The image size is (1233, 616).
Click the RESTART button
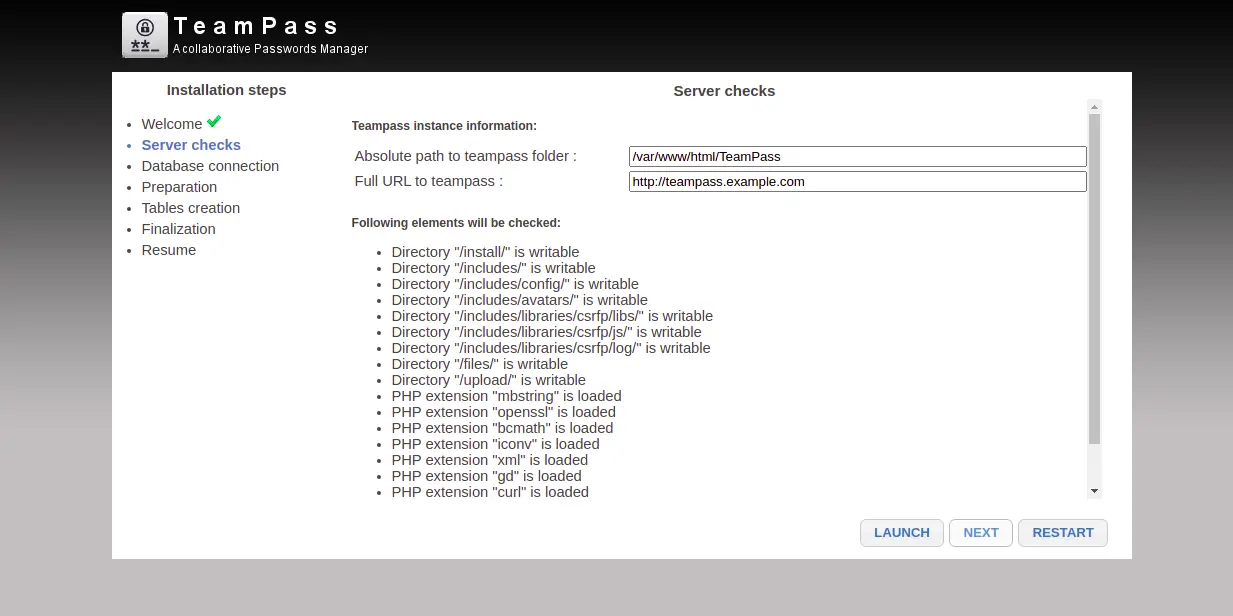click(1063, 533)
